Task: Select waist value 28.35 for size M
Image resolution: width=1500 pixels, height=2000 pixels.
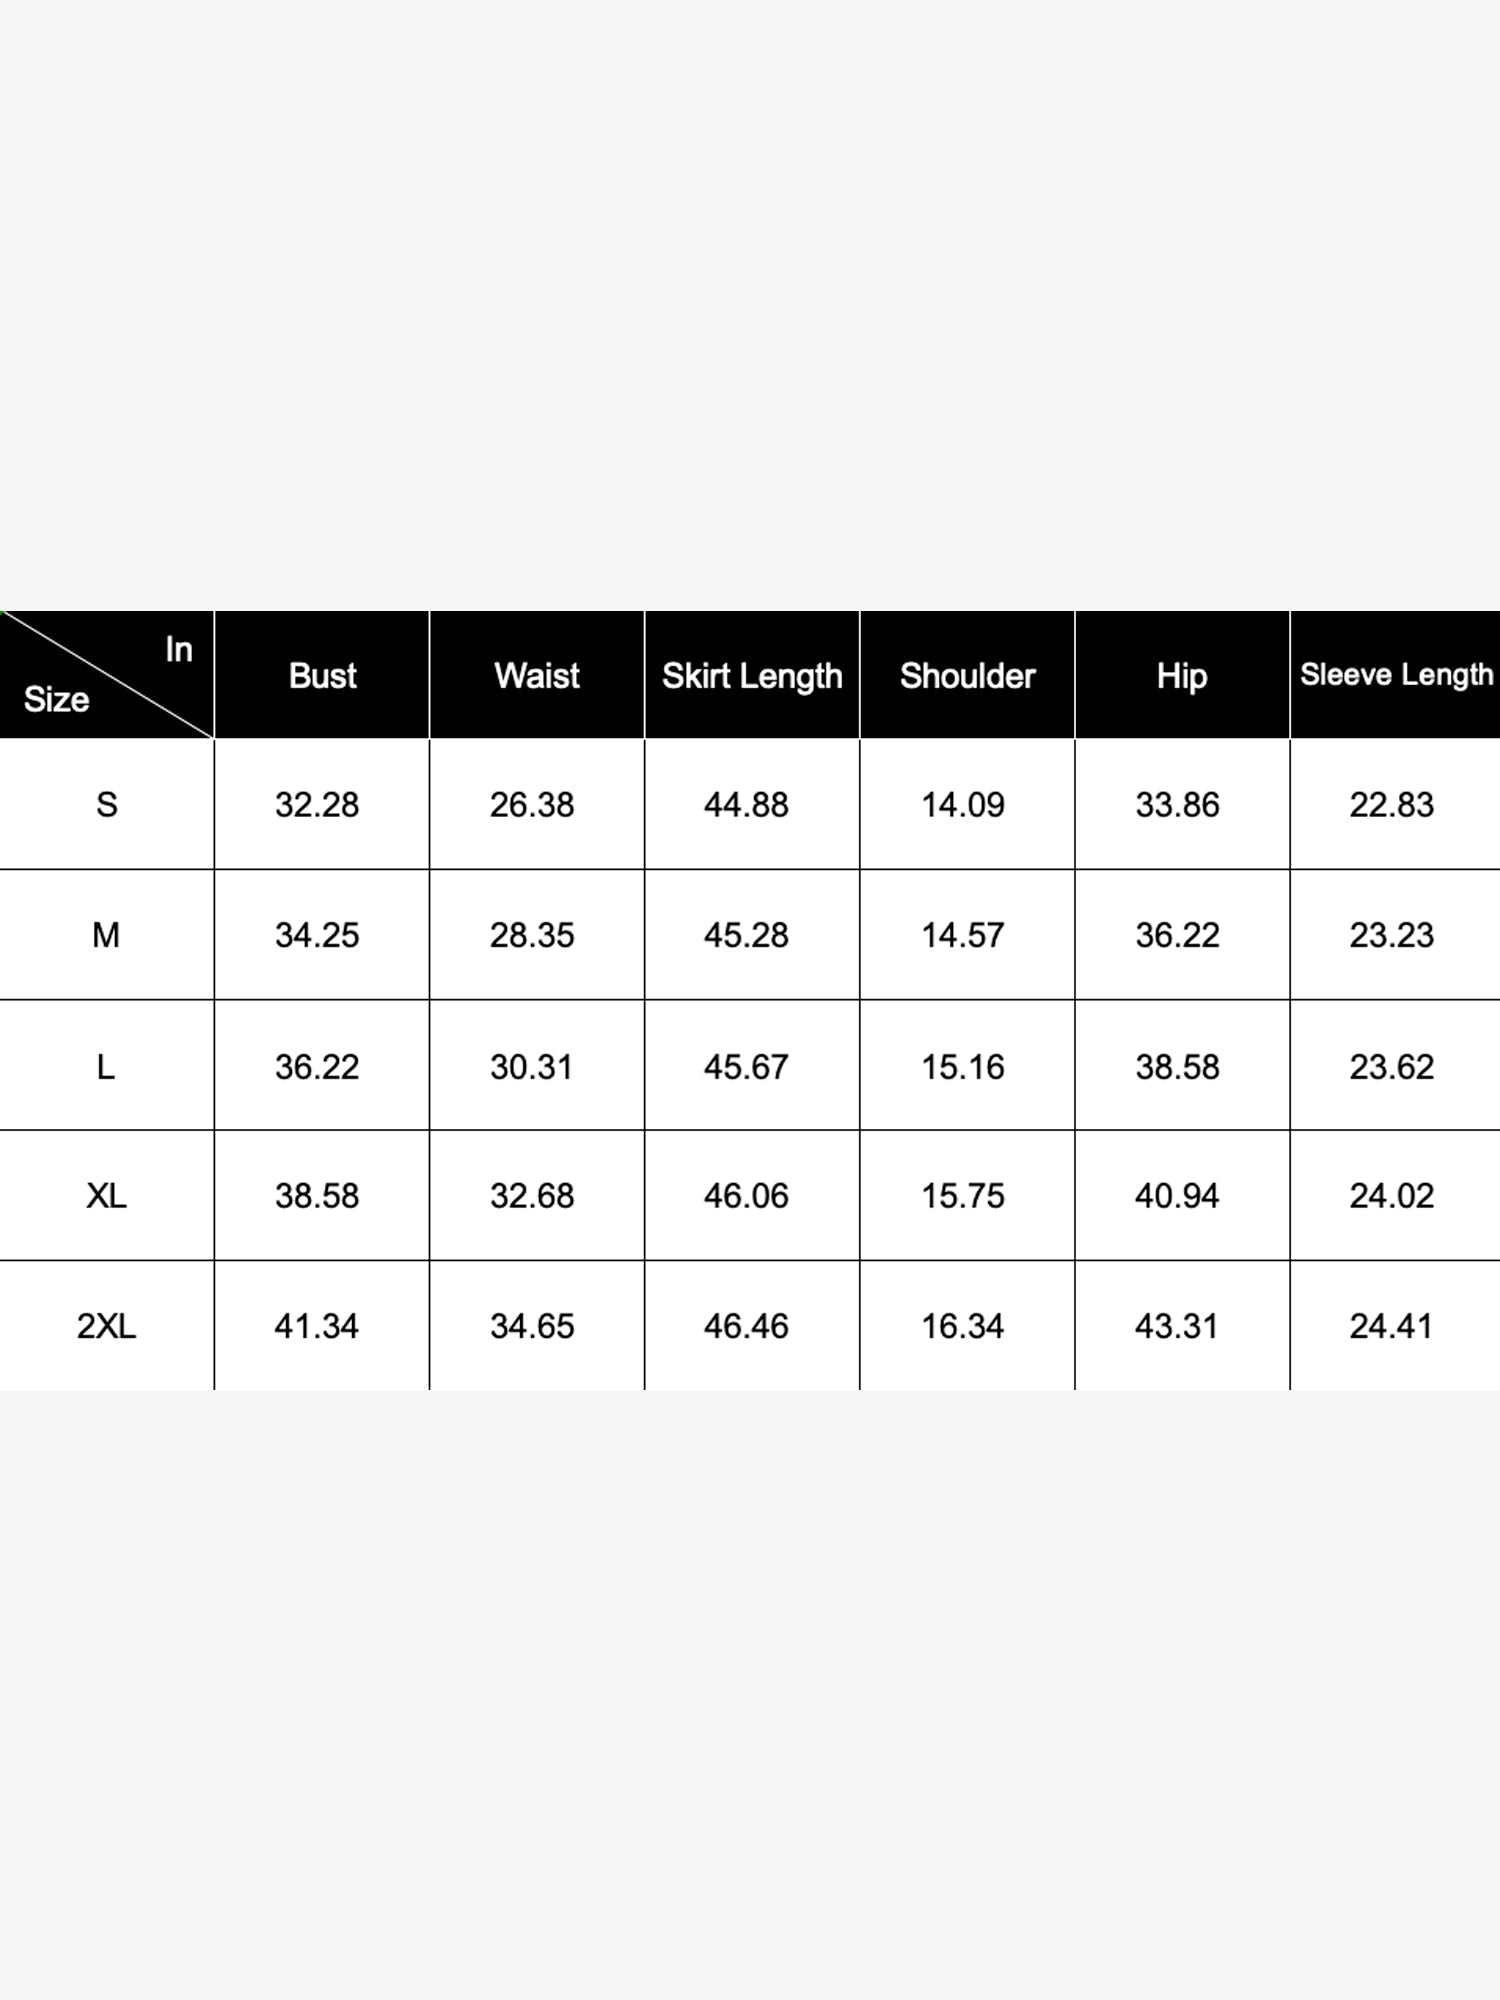Action: (x=532, y=936)
